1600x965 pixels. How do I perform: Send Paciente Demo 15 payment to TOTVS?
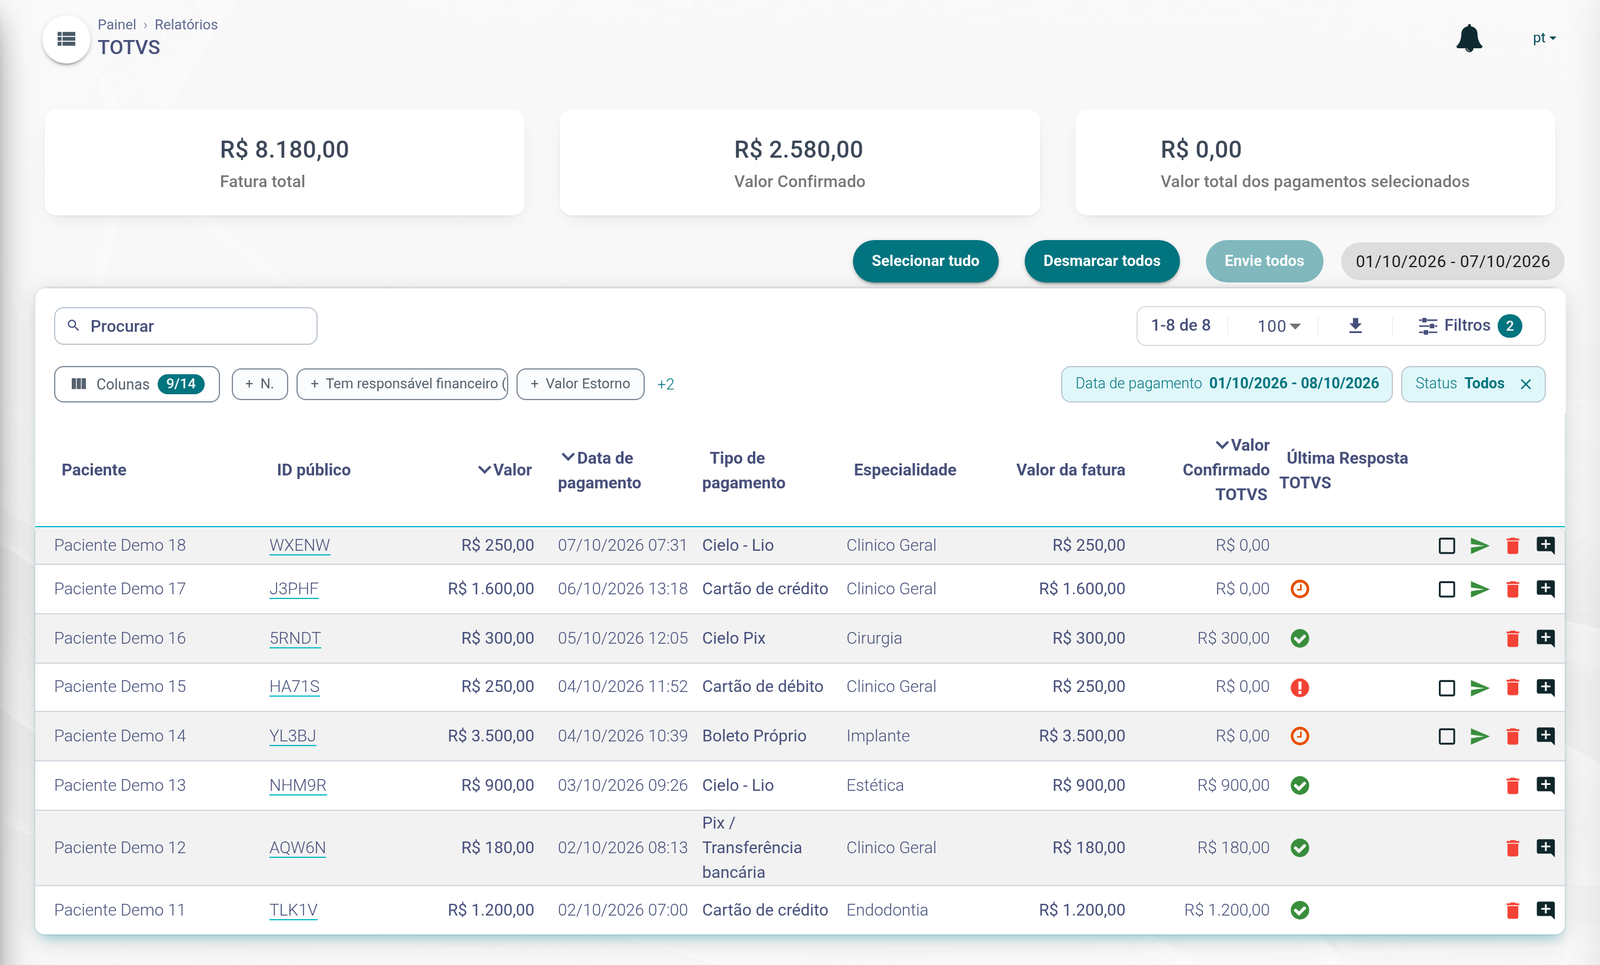click(1480, 688)
